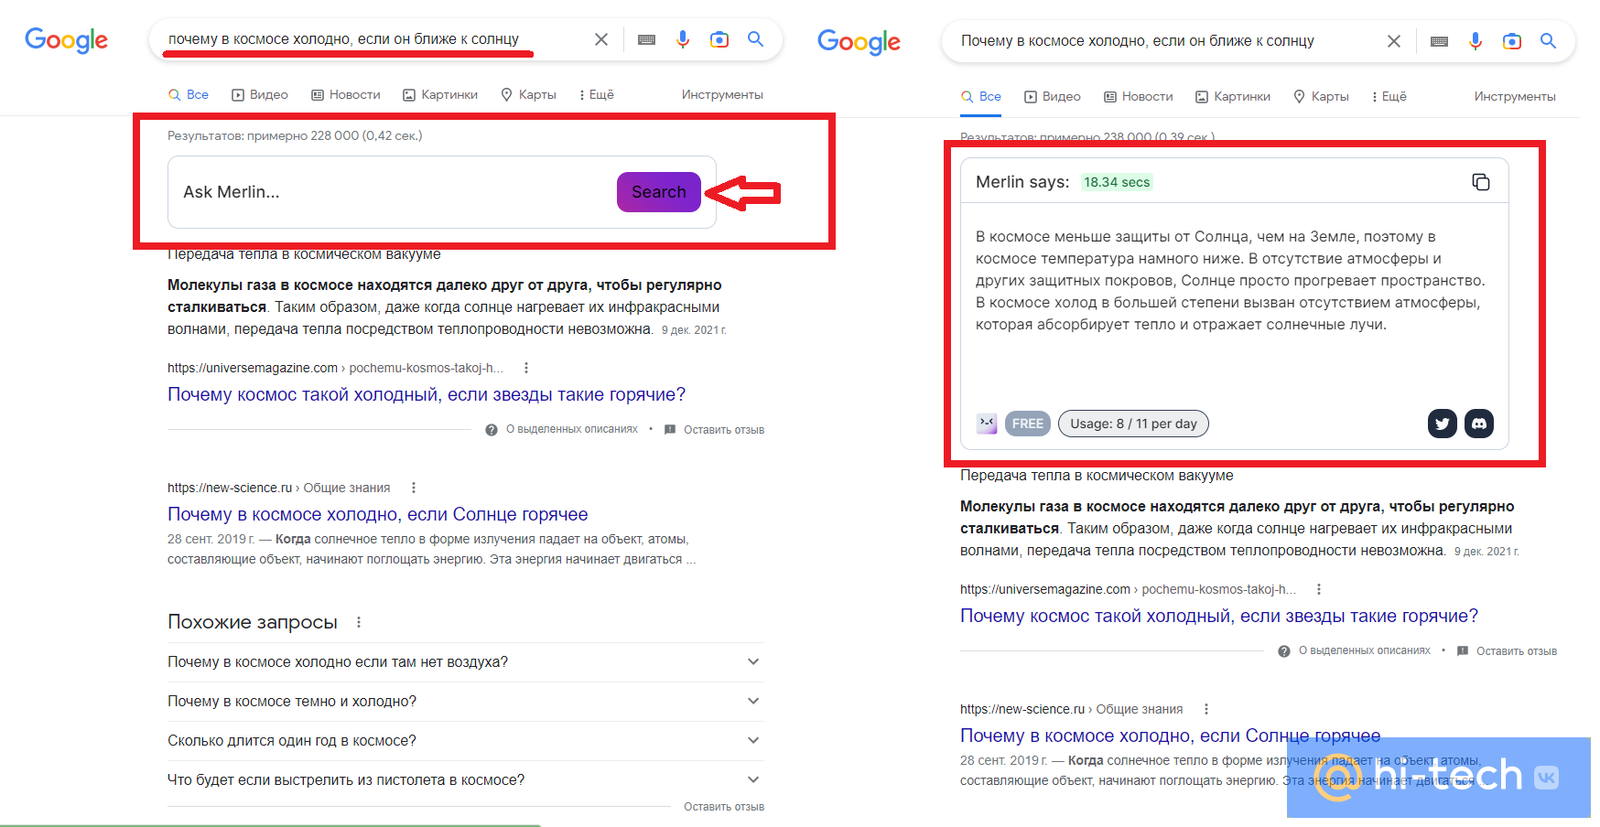Open Merlin Discord link

pyautogui.click(x=1479, y=424)
